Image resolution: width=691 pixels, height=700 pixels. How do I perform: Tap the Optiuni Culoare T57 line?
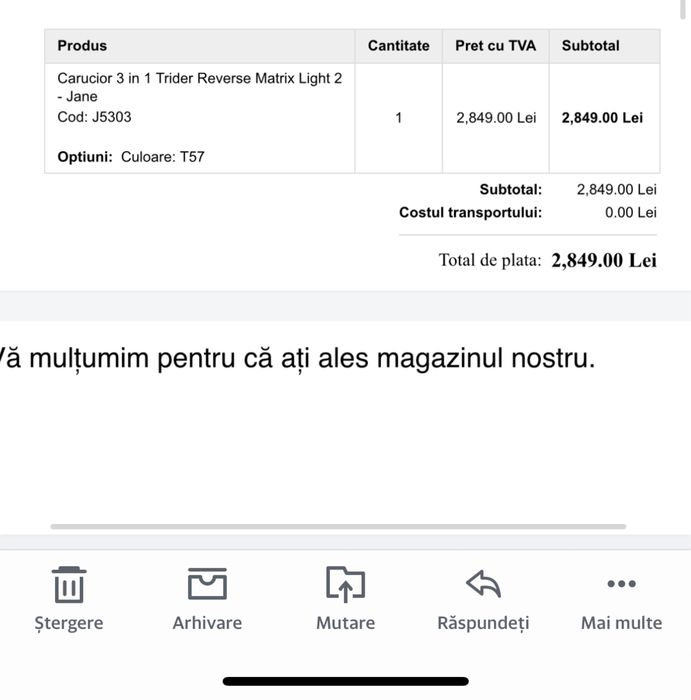coord(131,156)
